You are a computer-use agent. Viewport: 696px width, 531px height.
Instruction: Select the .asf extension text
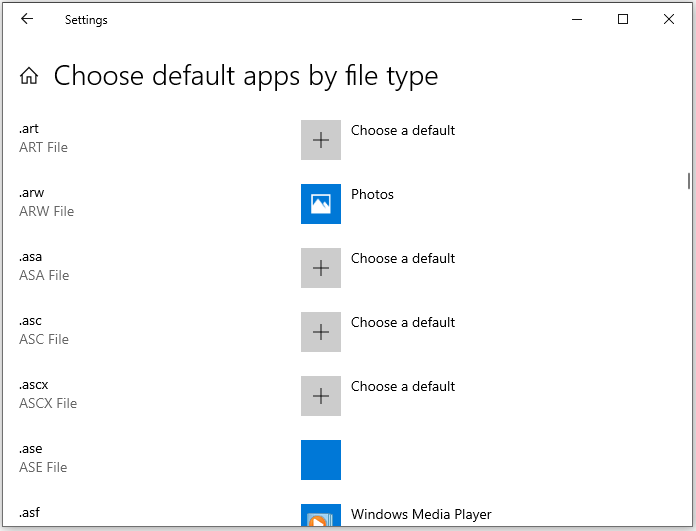coord(29,512)
